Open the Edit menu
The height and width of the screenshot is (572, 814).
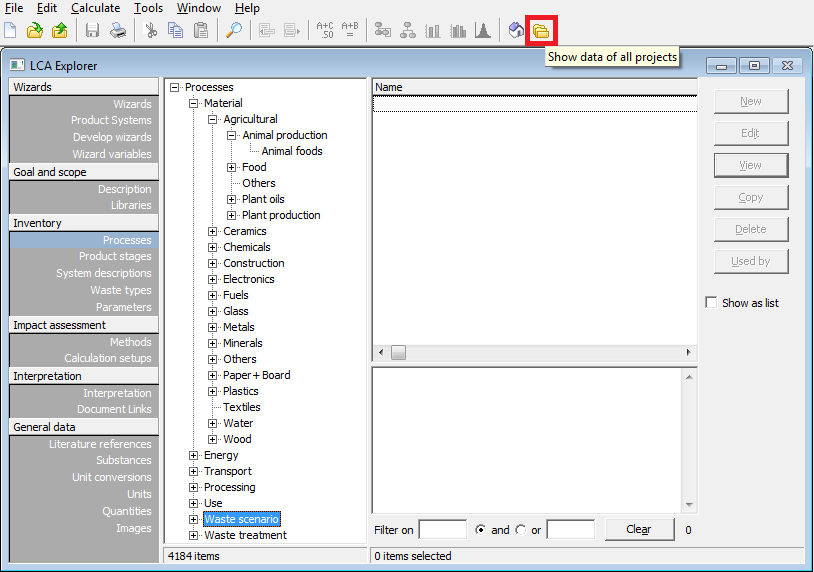pos(47,8)
